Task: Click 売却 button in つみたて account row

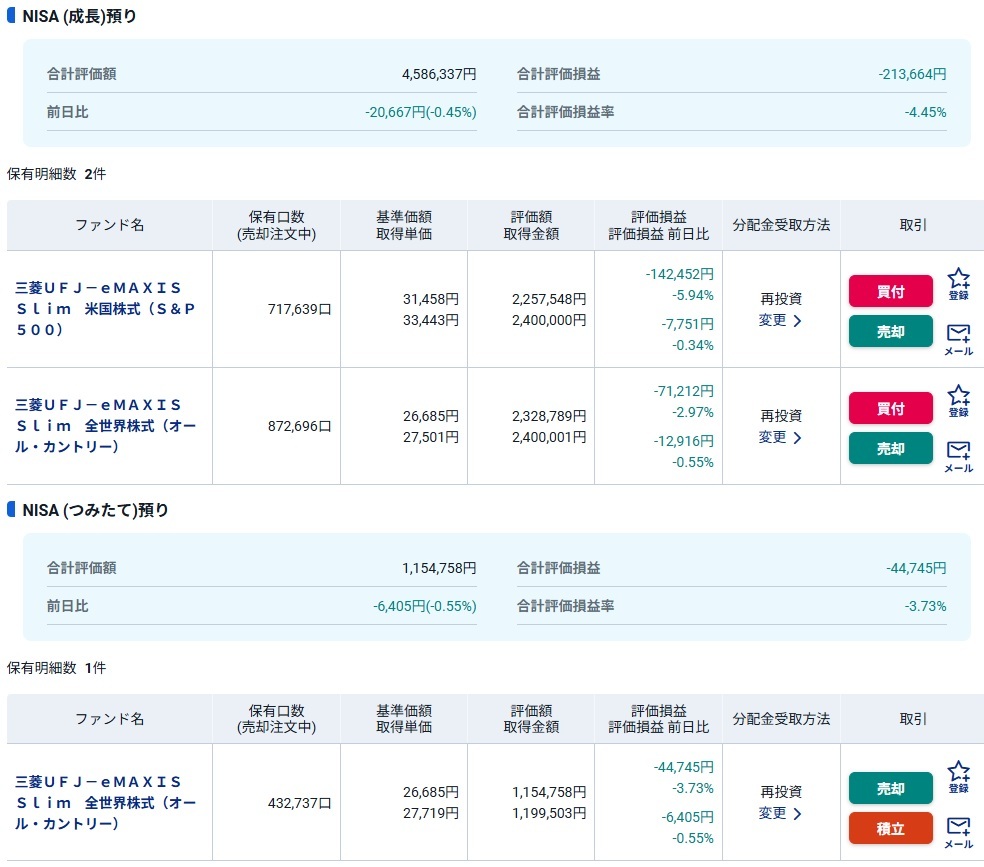Action: [x=890, y=788]
